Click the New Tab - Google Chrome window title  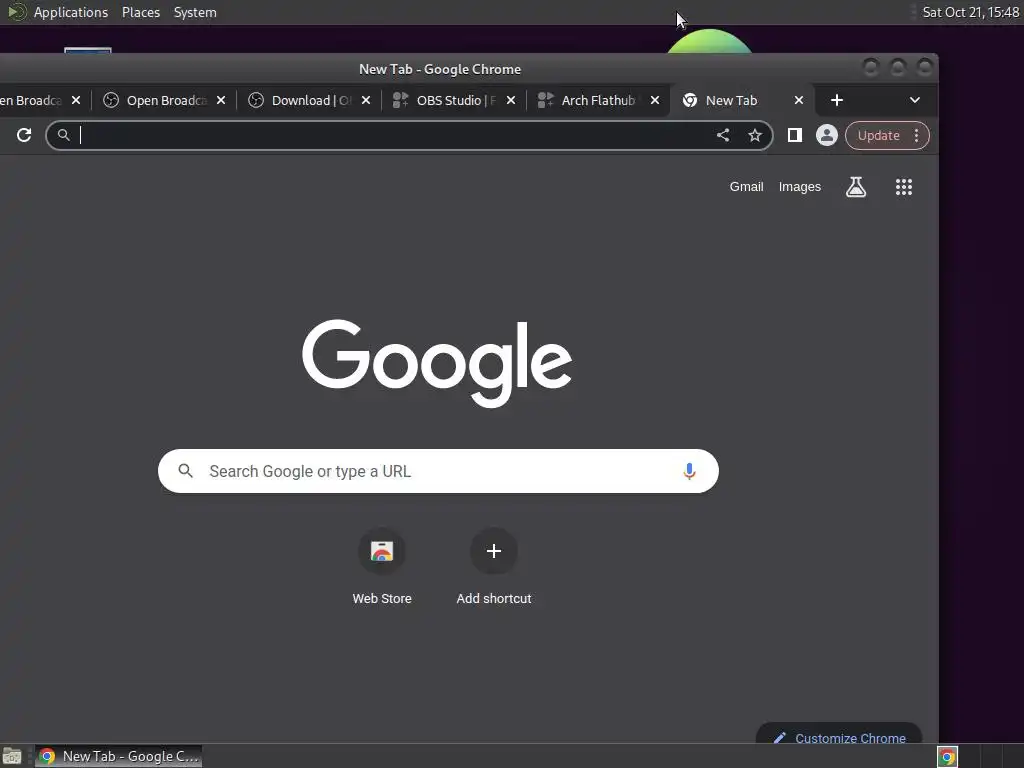[x=440, y=69]
